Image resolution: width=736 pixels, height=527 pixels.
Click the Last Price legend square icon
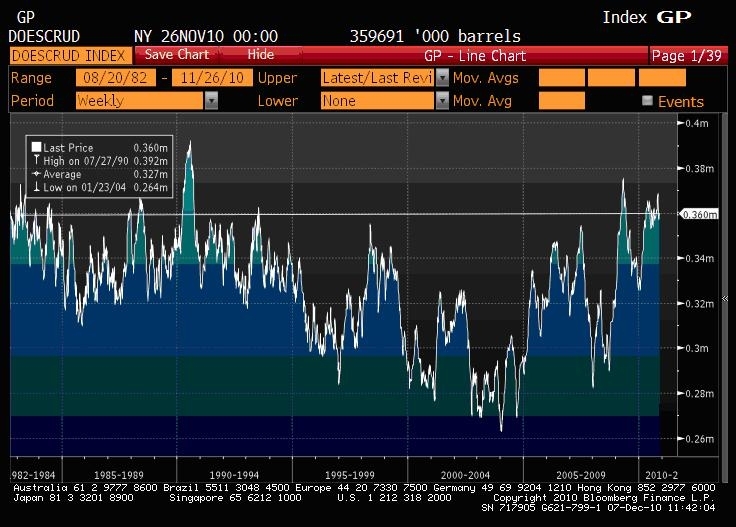[x=36, y=147]
